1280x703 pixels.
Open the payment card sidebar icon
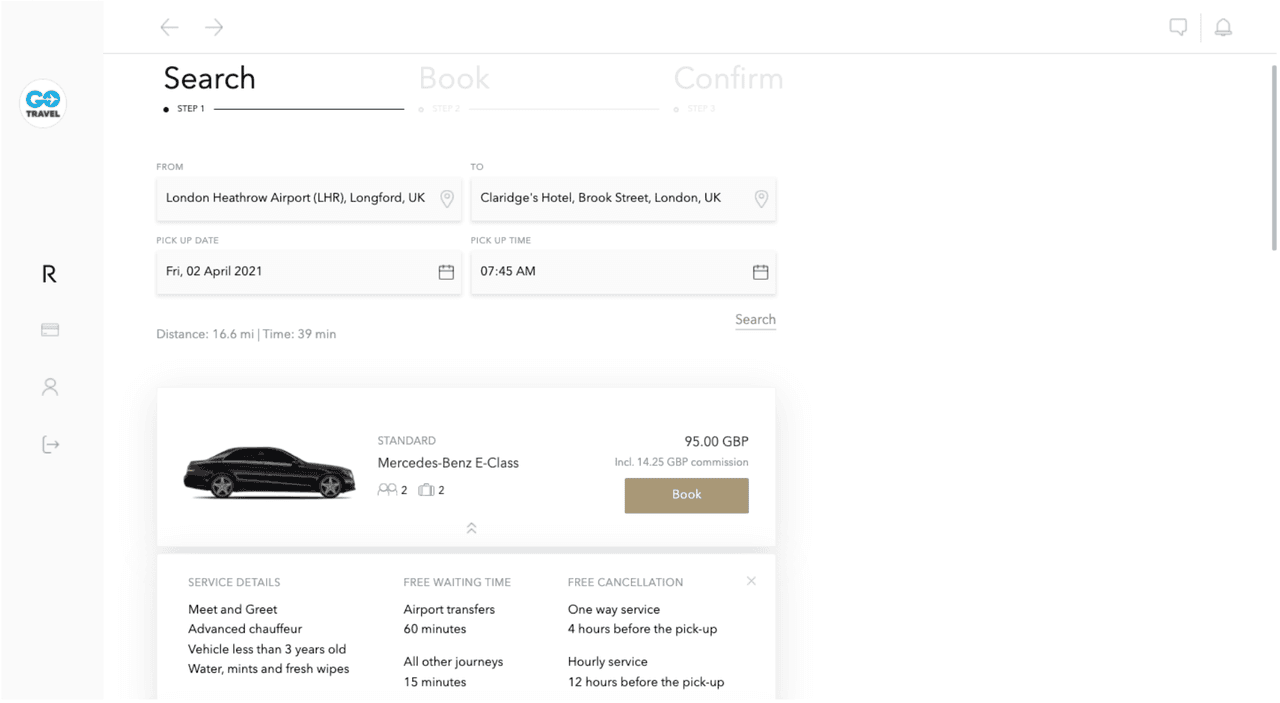(50, 330)
